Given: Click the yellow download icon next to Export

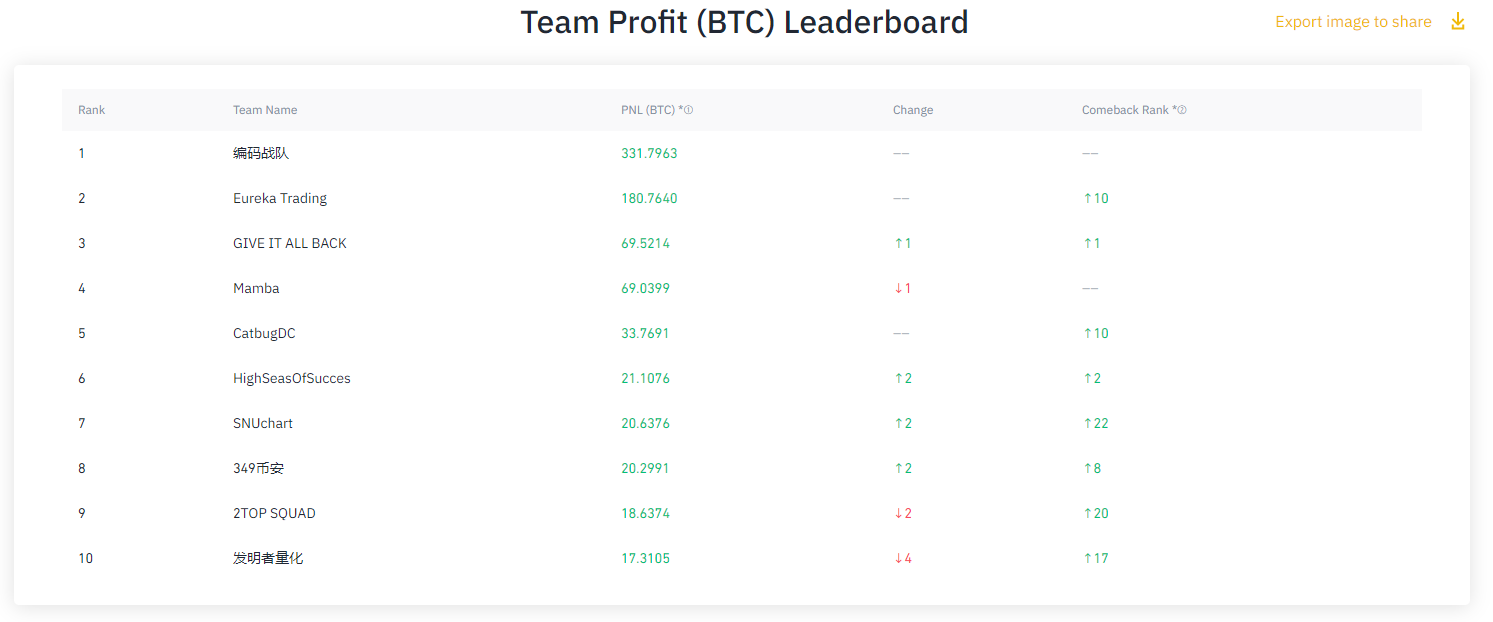Looking at the screenshot, I should point(1458,21).
